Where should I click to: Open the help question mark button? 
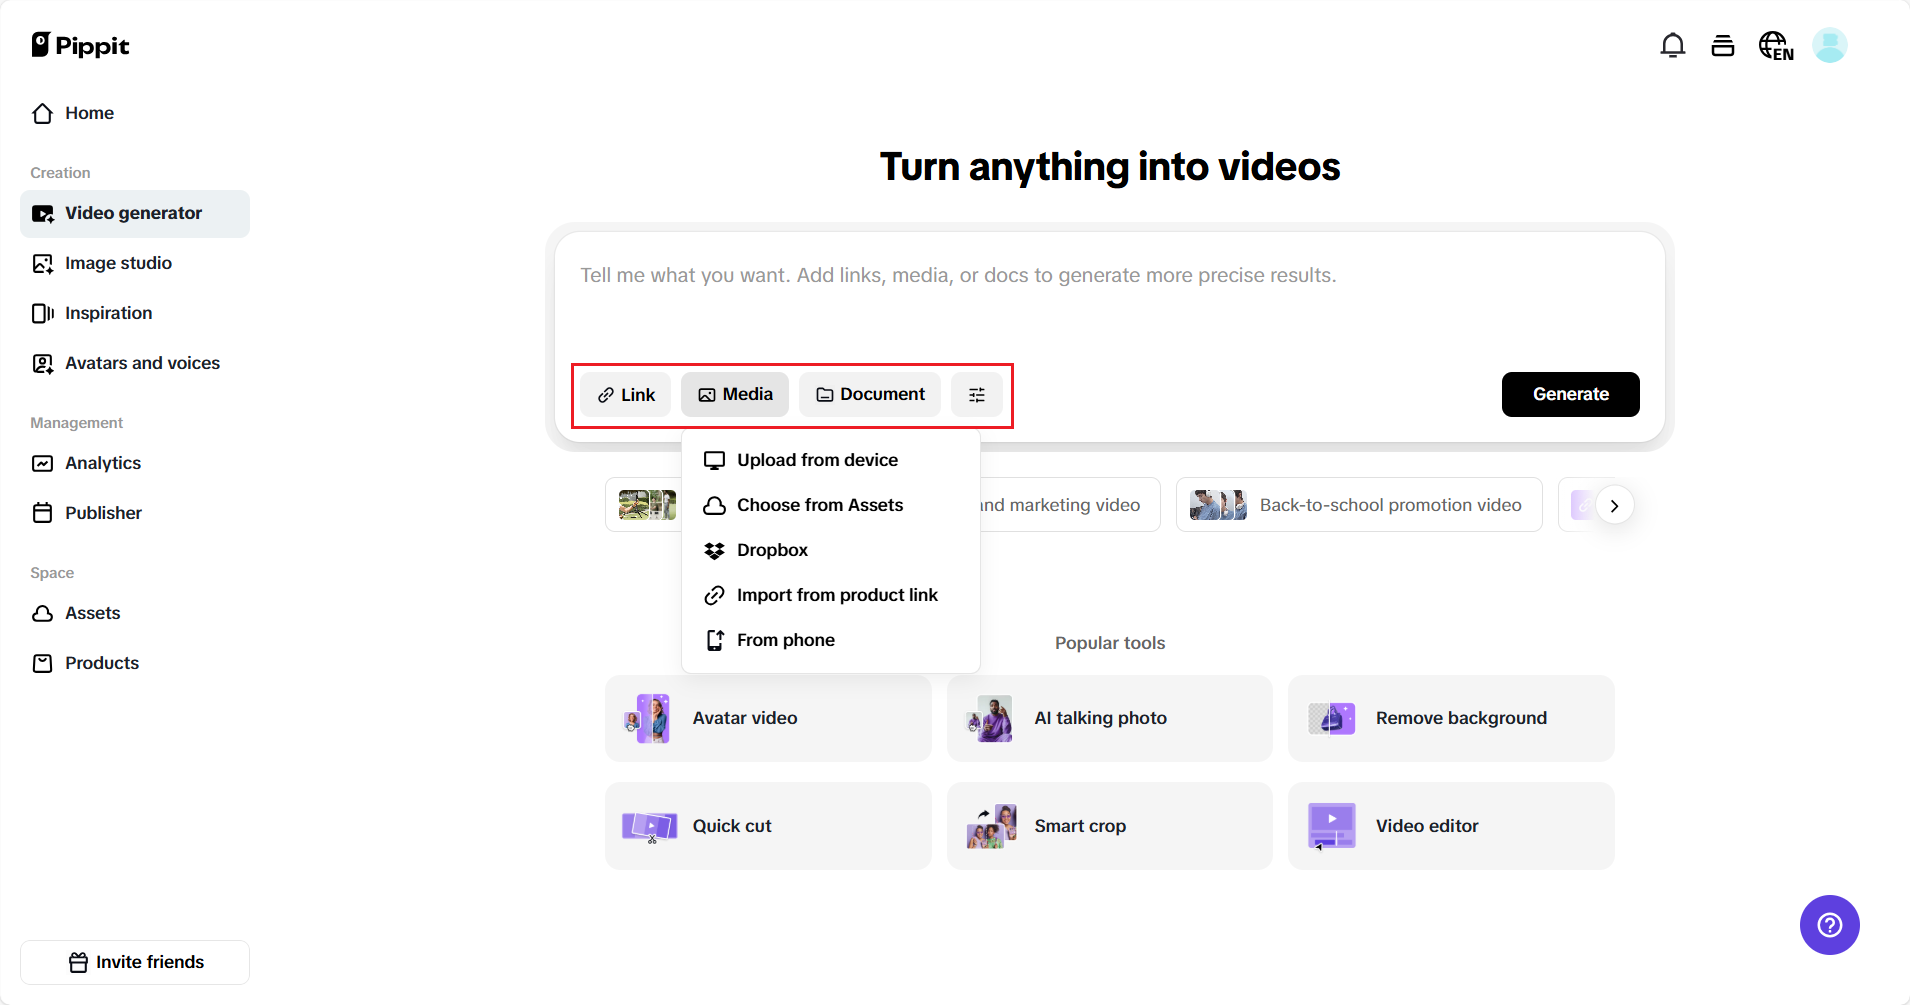pos(1829,925)
